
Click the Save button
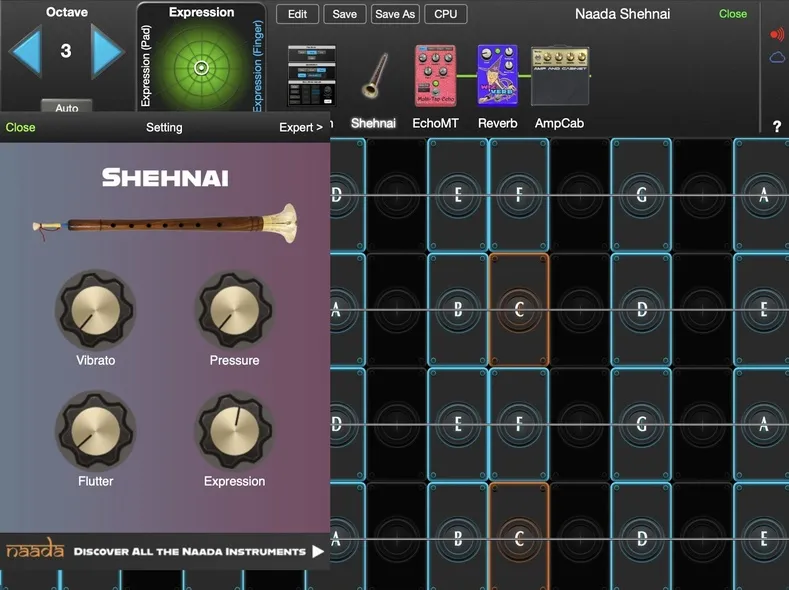point(345,14)
